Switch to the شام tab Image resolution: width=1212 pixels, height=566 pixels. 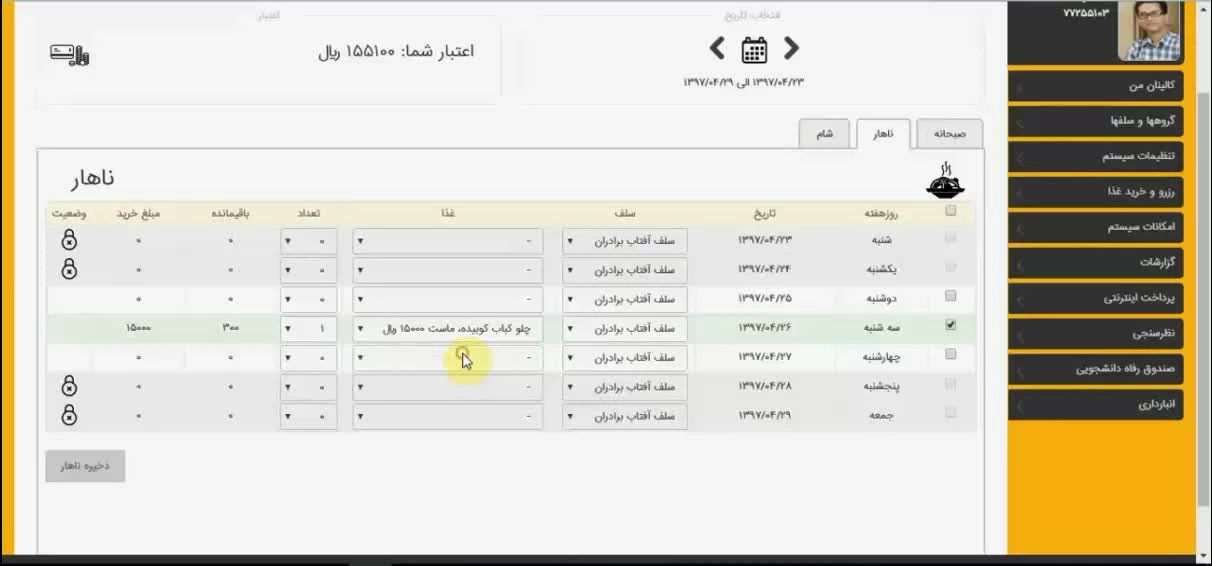tap(824, 133)
